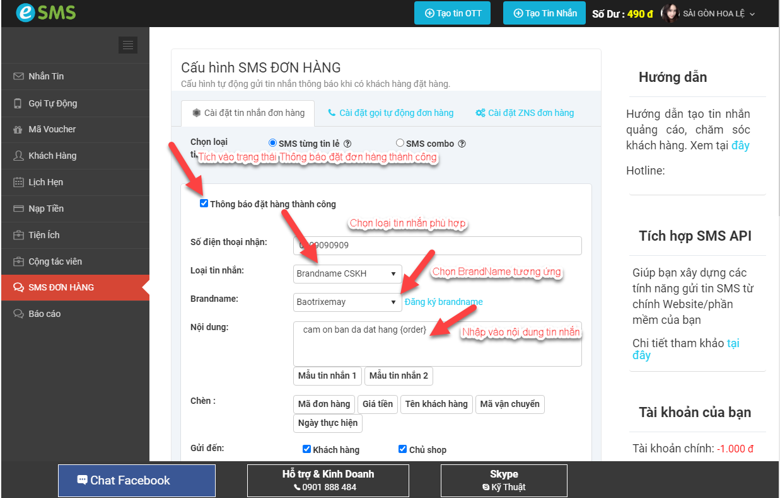Open the Loại tin nhắn dropdown
The width and height of the screenshot is (781, 498).
click(347, 273)
